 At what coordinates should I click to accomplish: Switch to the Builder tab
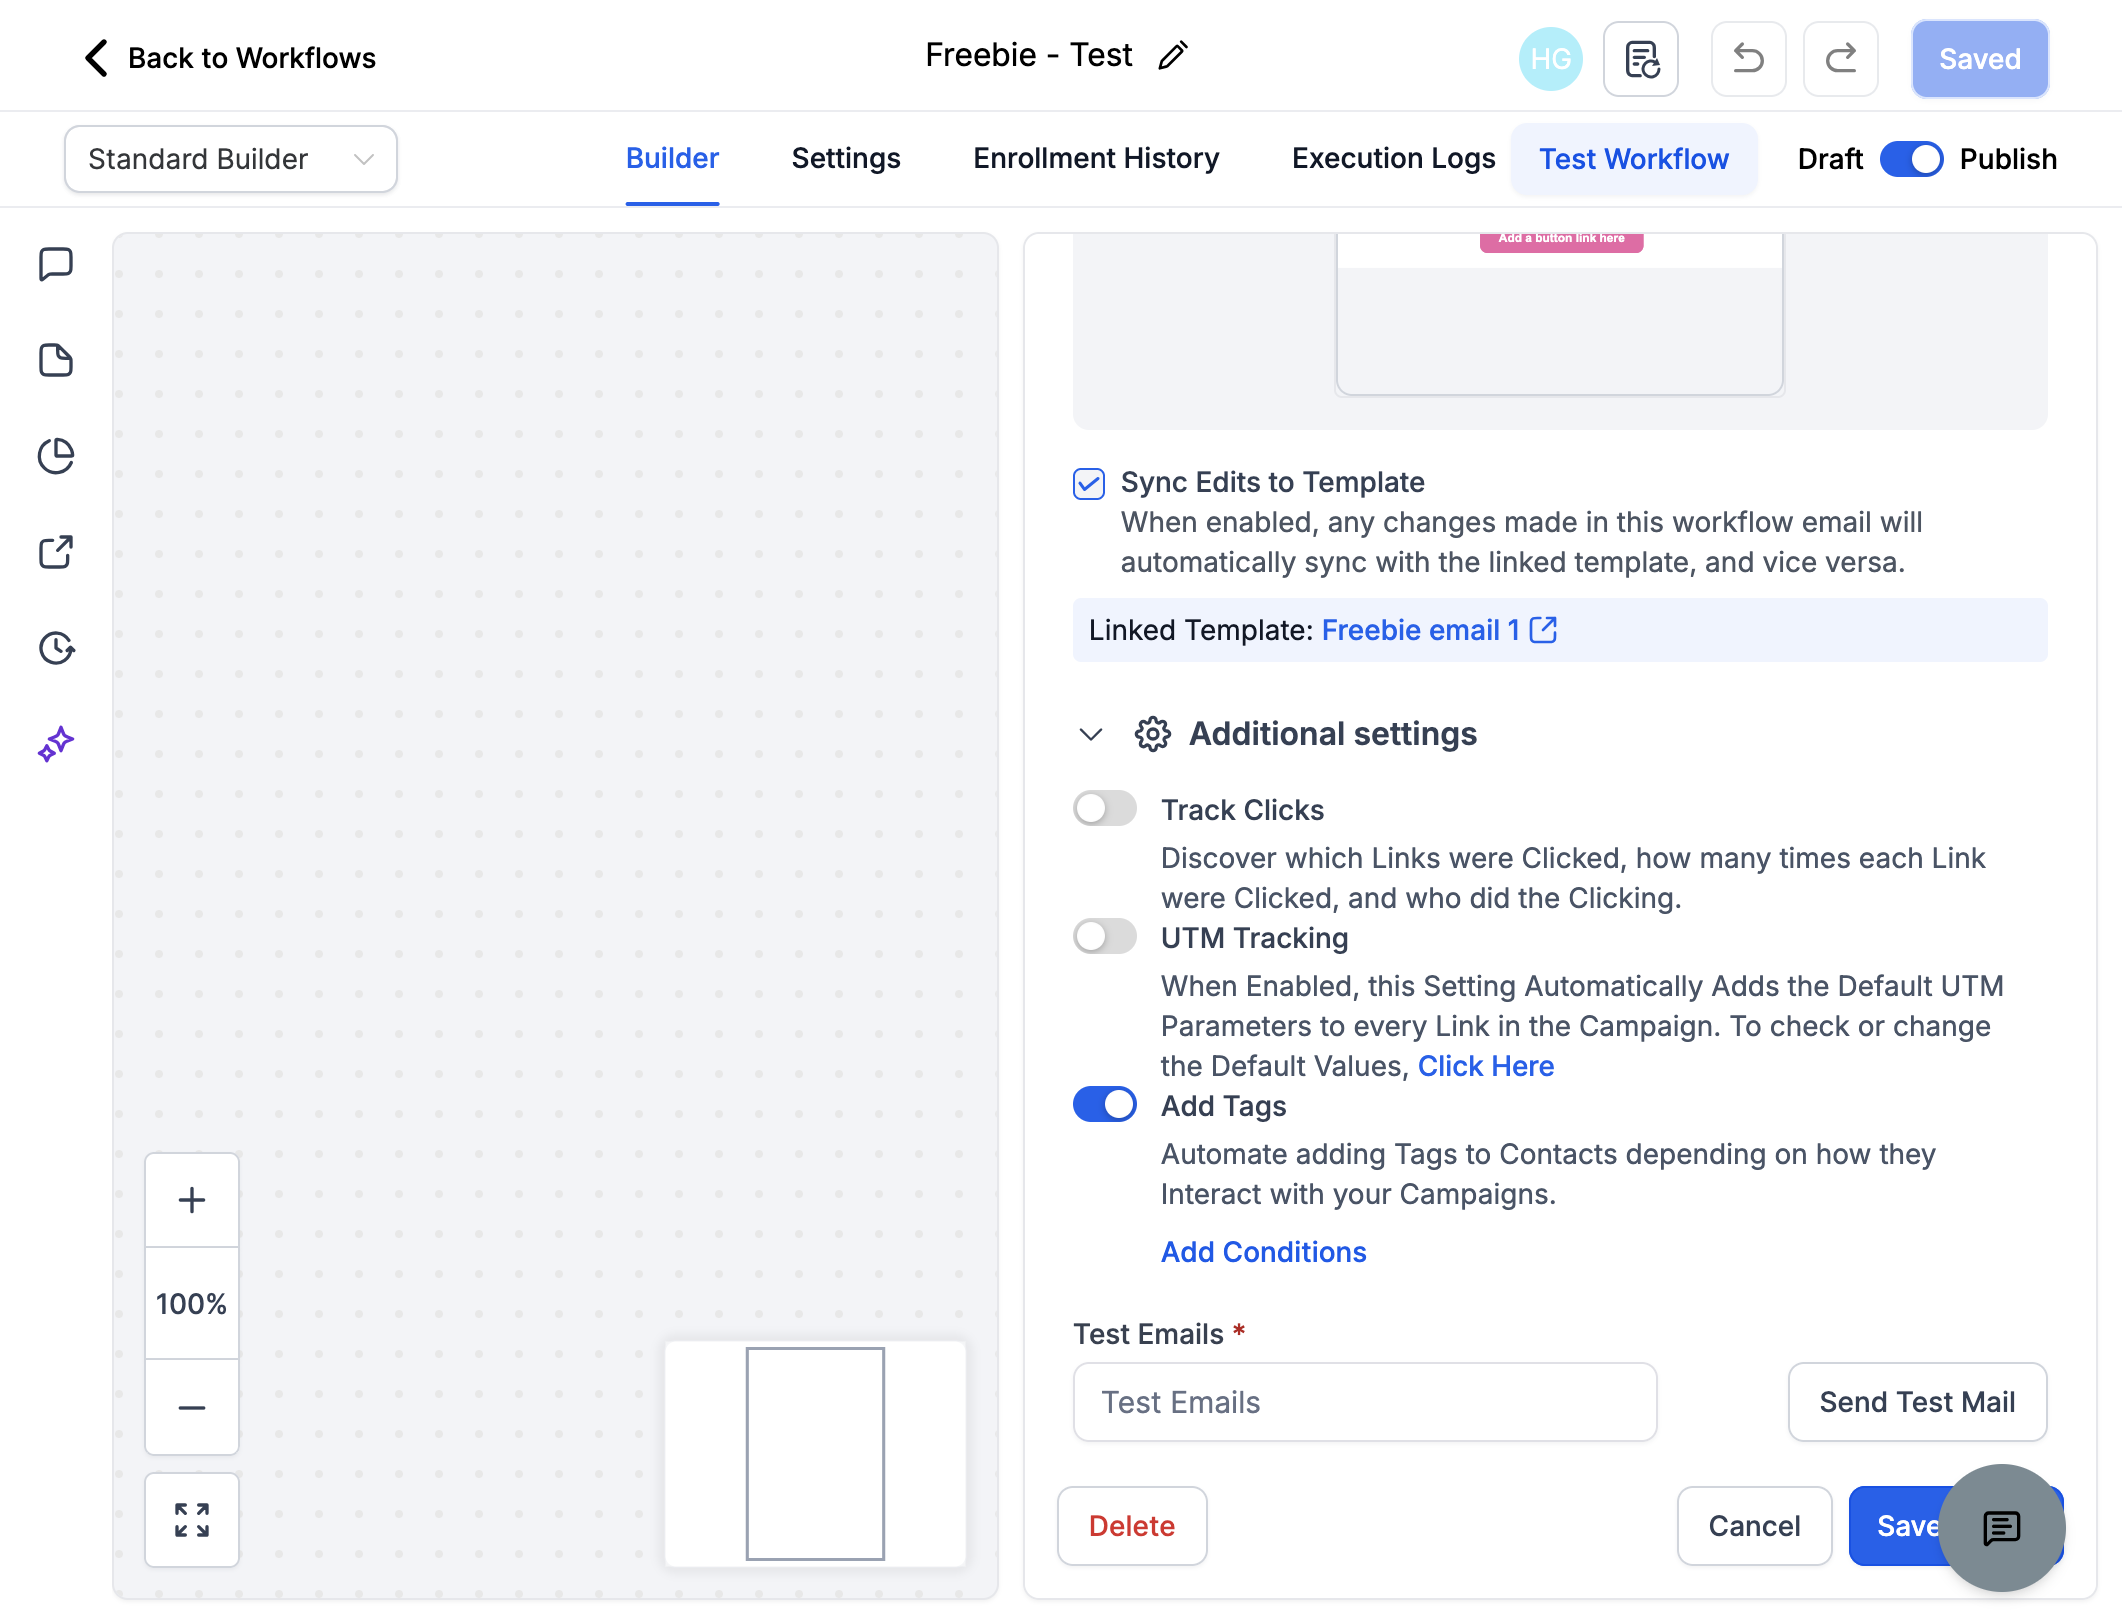672,158
